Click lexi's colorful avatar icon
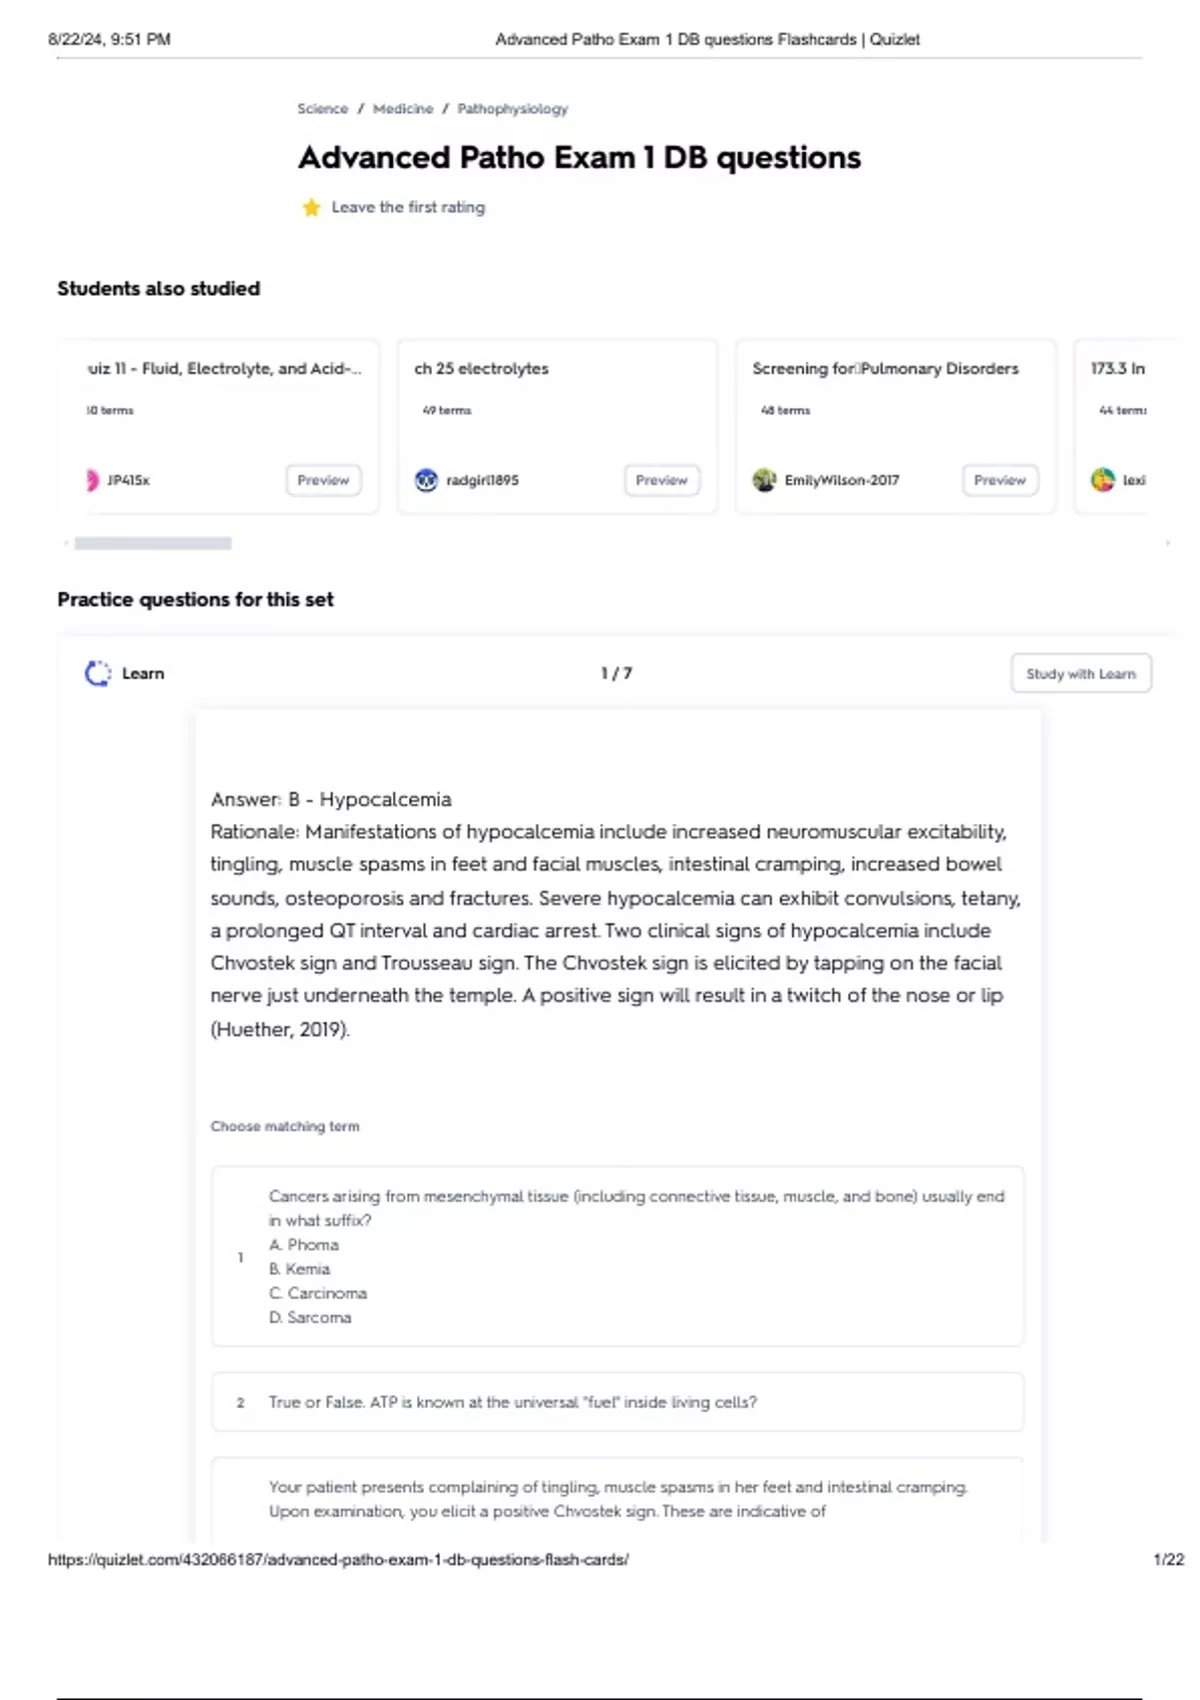Screen dimensions: 1200x1700 pos(1103,480)
